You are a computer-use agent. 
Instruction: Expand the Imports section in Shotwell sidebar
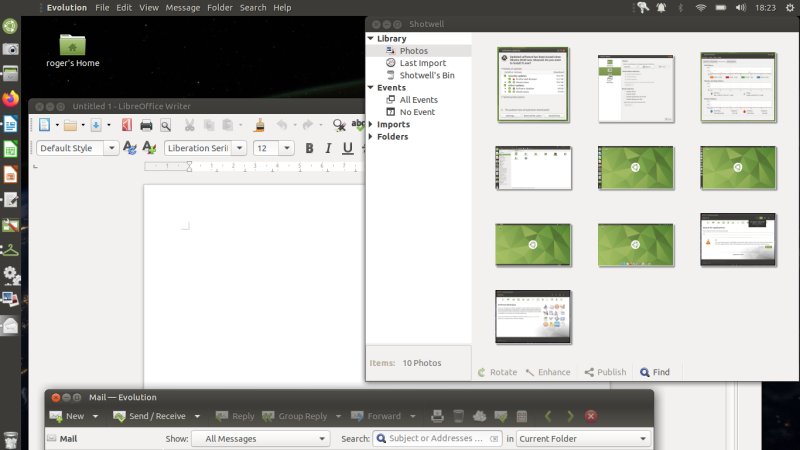coord(372,124)
